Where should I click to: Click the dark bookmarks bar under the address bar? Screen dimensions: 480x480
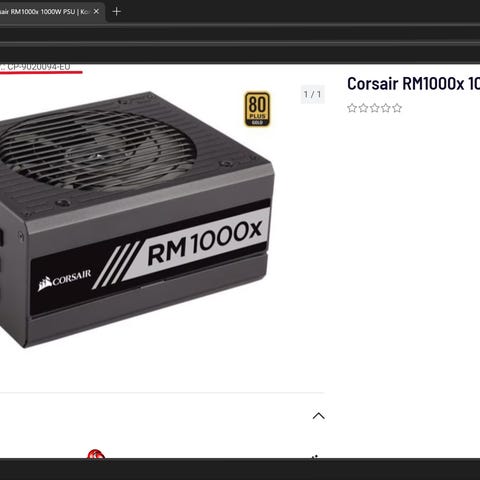tap(240, 53)
